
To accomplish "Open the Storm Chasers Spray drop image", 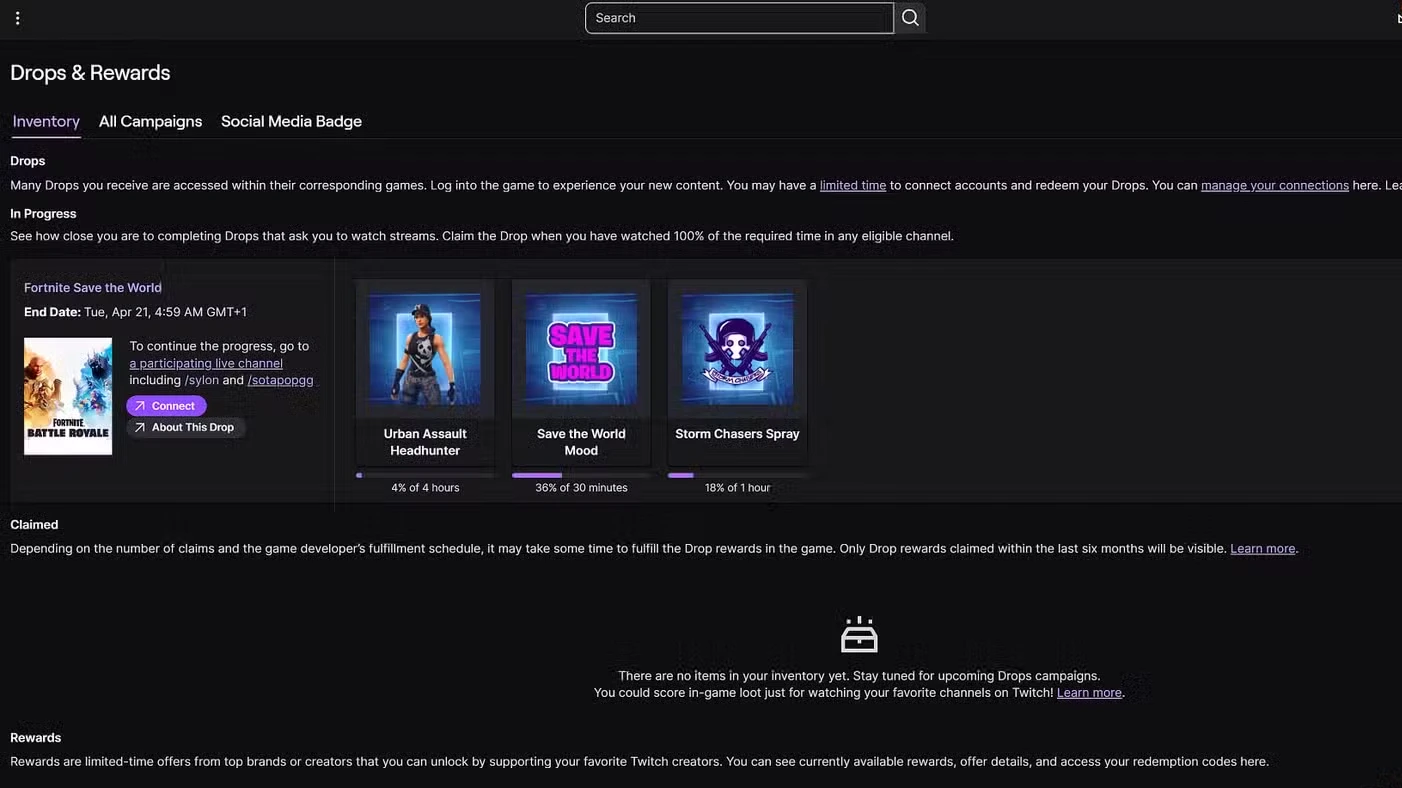I will [737, 349].
